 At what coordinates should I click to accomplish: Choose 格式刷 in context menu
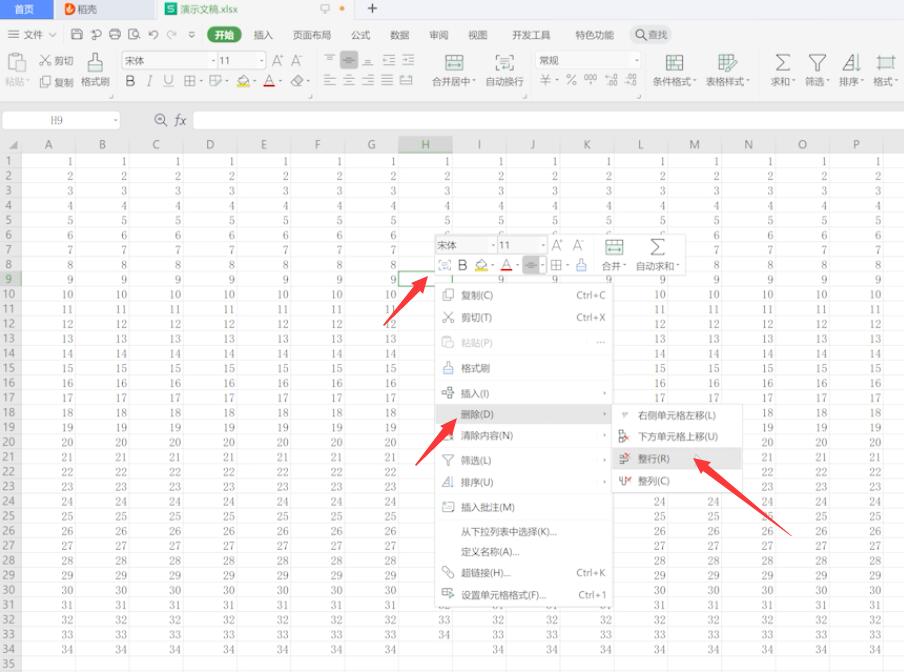[x=523, y=368]
